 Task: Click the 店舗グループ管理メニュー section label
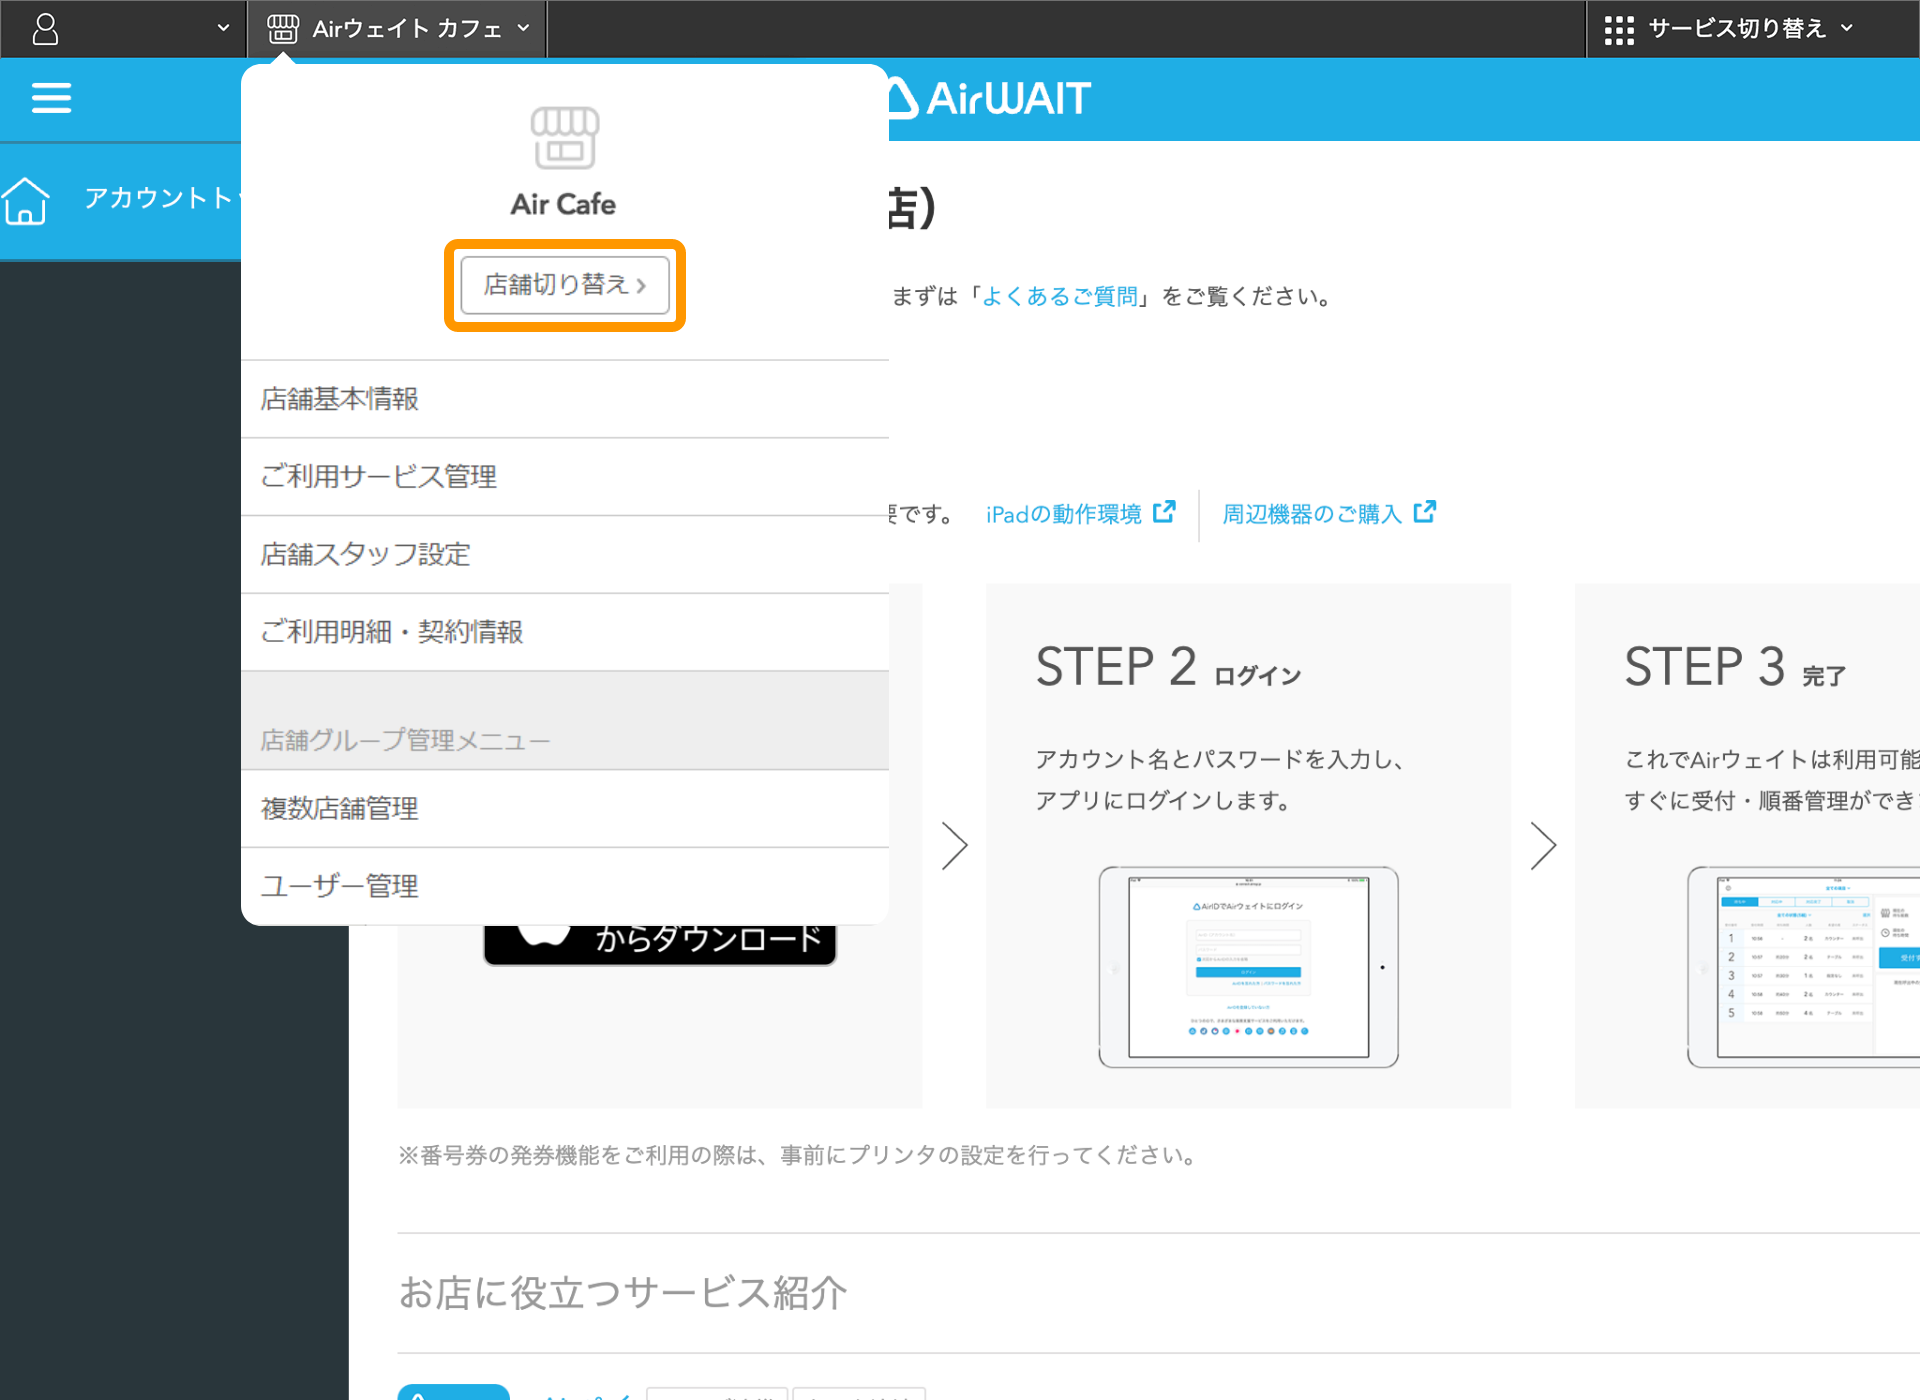point(405,741)
